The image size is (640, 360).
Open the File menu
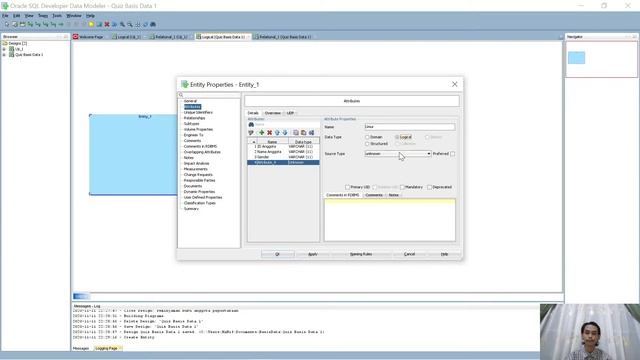click(x=5, y=16)
